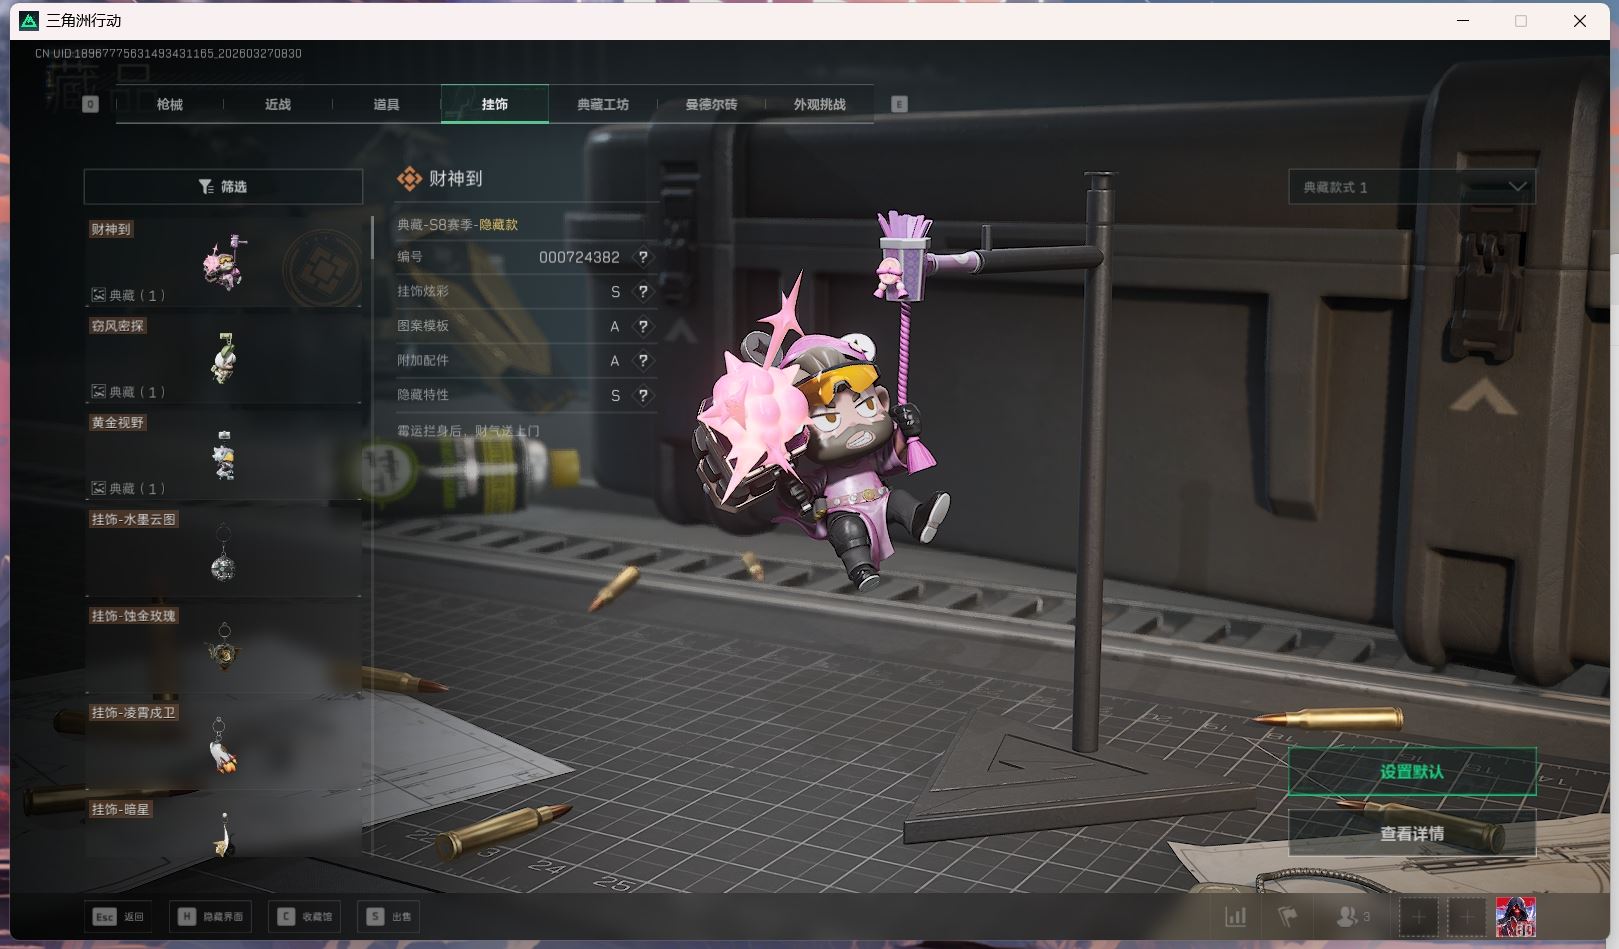Click the 设置默认 button

1411,772
